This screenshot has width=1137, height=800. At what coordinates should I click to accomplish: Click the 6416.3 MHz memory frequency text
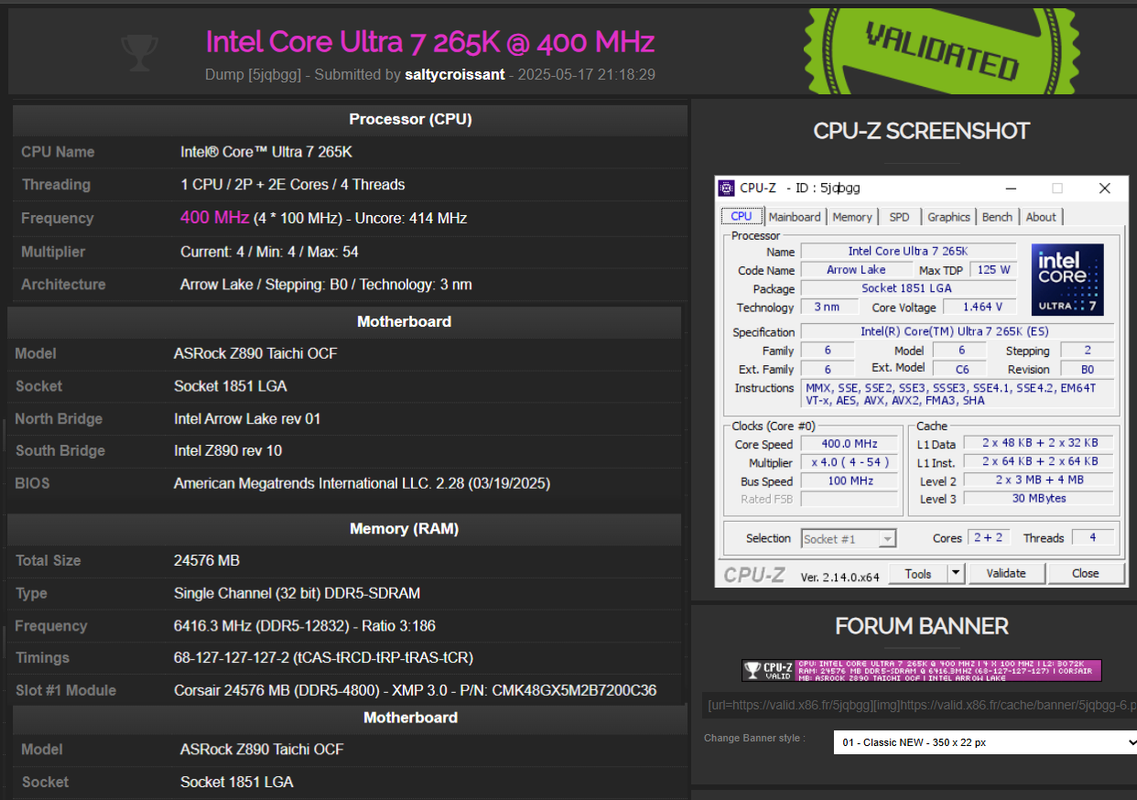click(305, 626)
